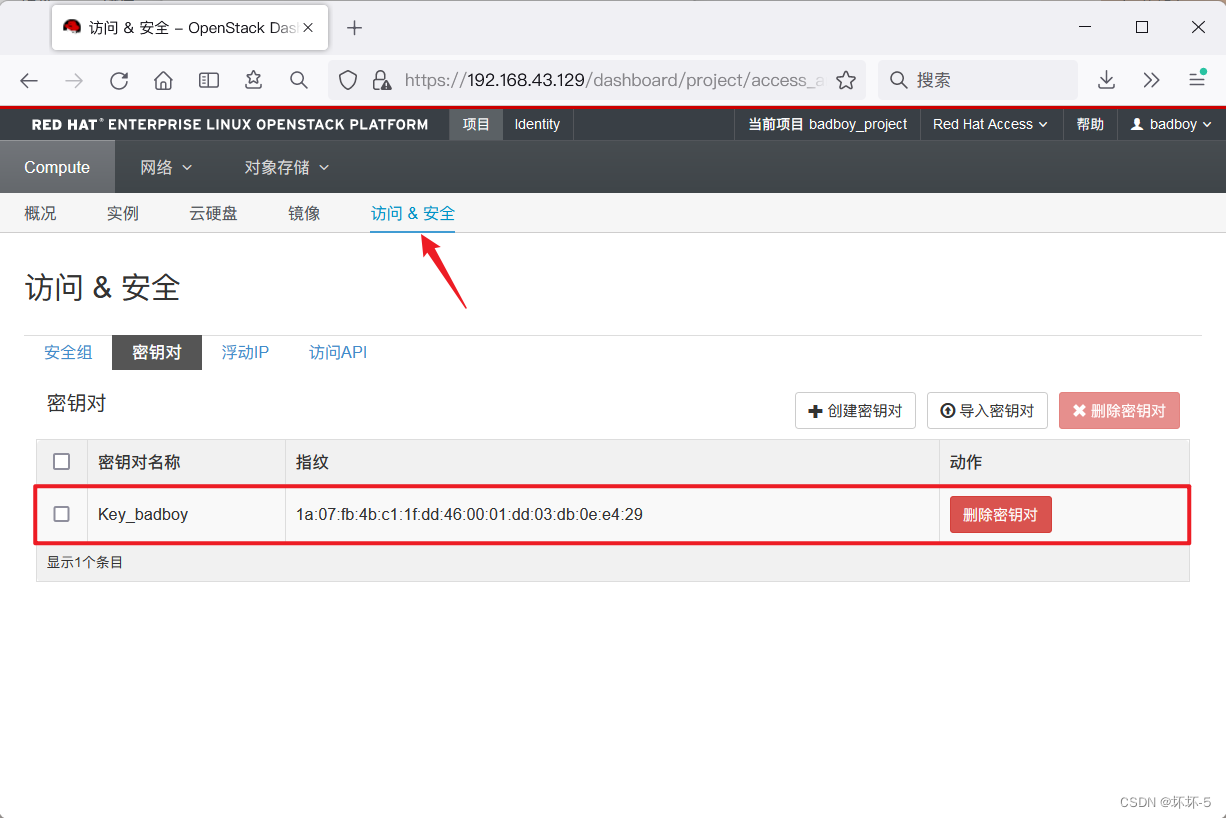
Task: Click the browser search box labeled 搜索
Action: coord(978,80)
